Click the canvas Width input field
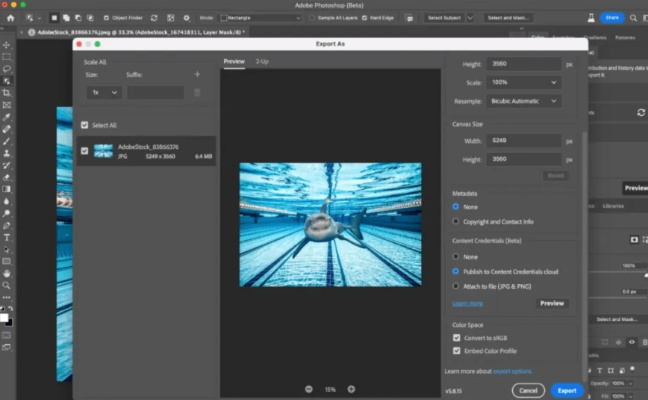The height and width of the screenshot is (400, 648). point(523,142)
